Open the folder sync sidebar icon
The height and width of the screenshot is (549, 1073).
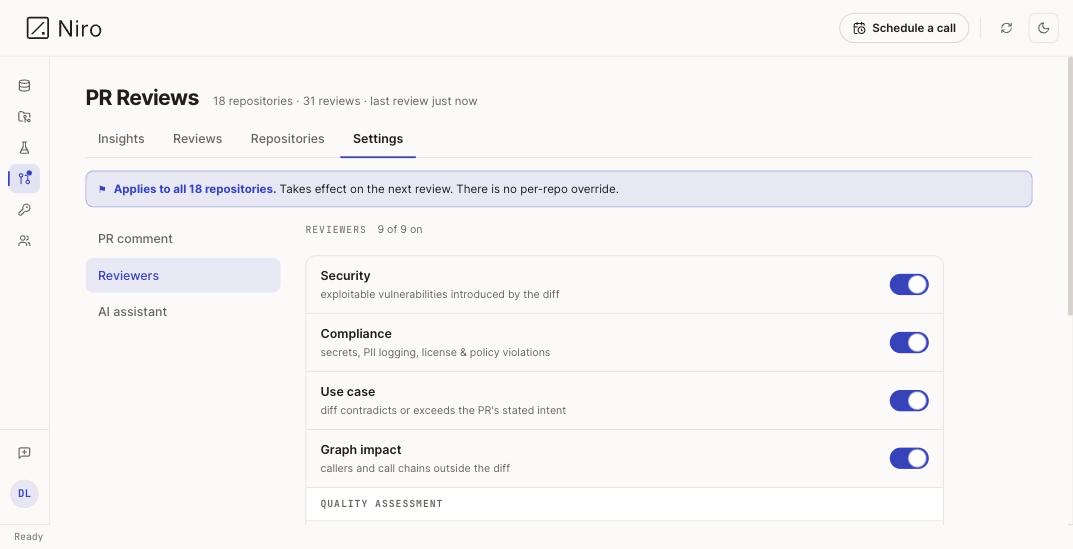coord(24,116)
